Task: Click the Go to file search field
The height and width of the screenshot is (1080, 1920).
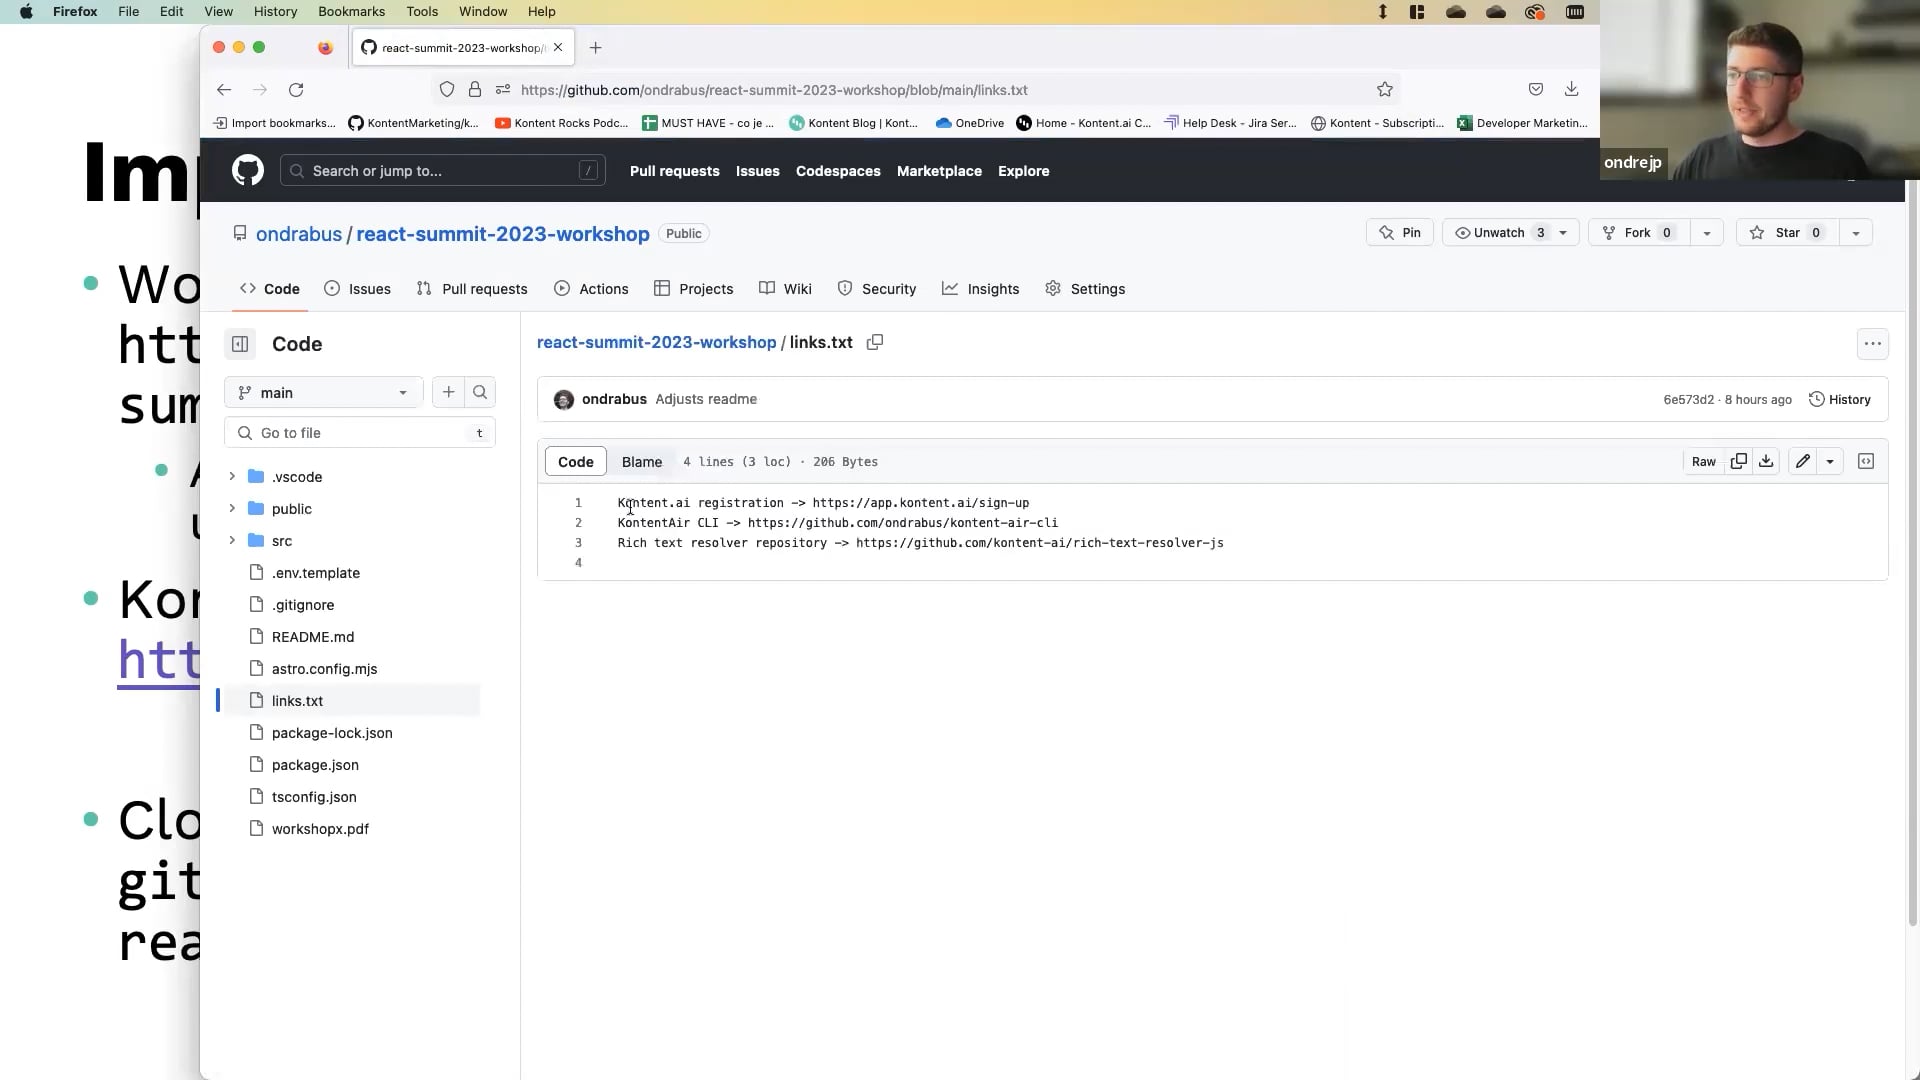Action: pyautogui.click(x=360, y=433)
